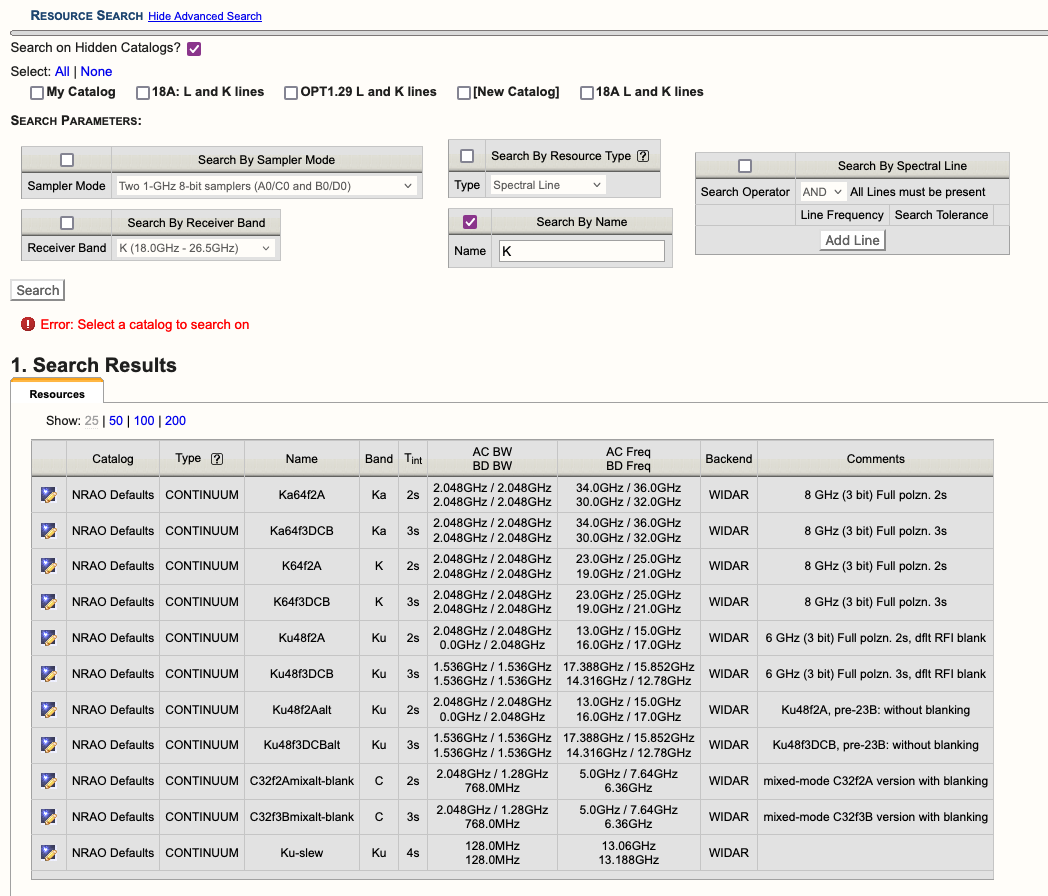Viewport: 1048px width, 896px height.
Task: Open the edit icon for Ku48f2Aalt
Action: tap(48, 709)
